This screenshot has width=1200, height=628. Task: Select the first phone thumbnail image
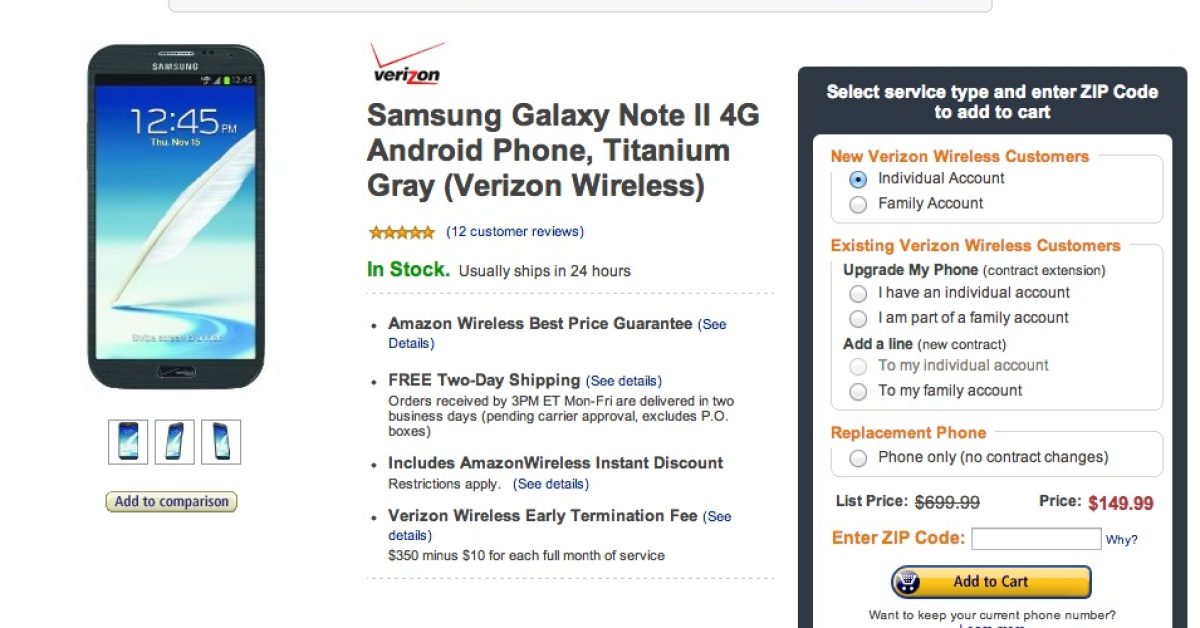tap(128, 442)
